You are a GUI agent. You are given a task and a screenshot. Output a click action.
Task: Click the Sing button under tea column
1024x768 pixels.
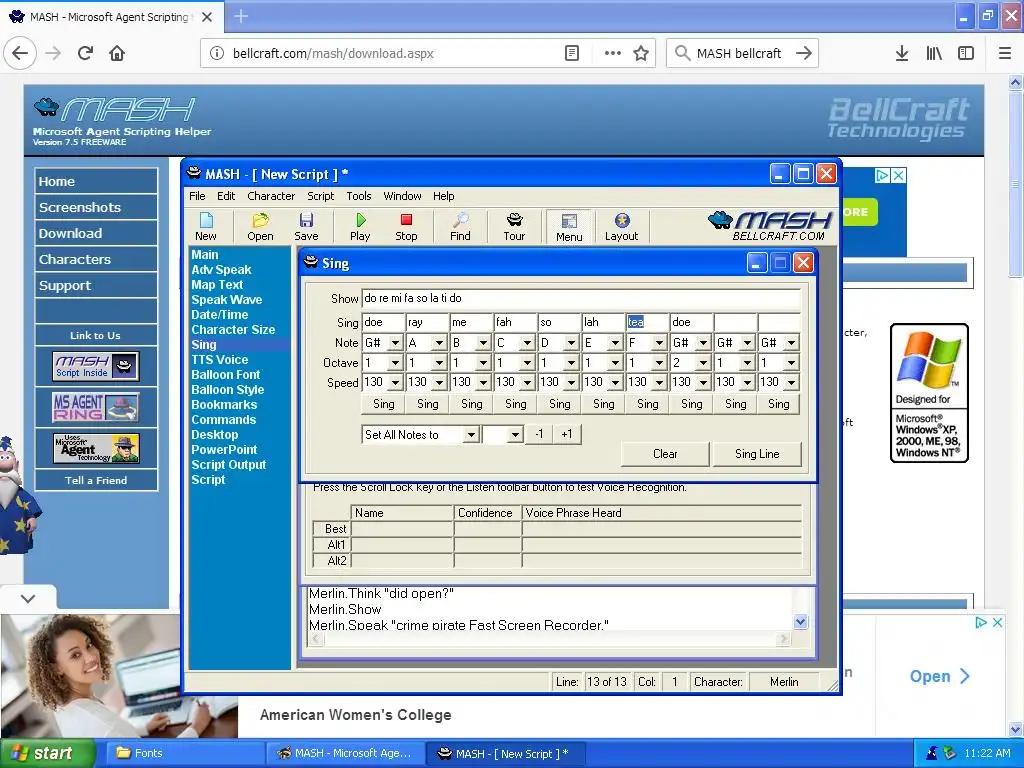(647, 404)
